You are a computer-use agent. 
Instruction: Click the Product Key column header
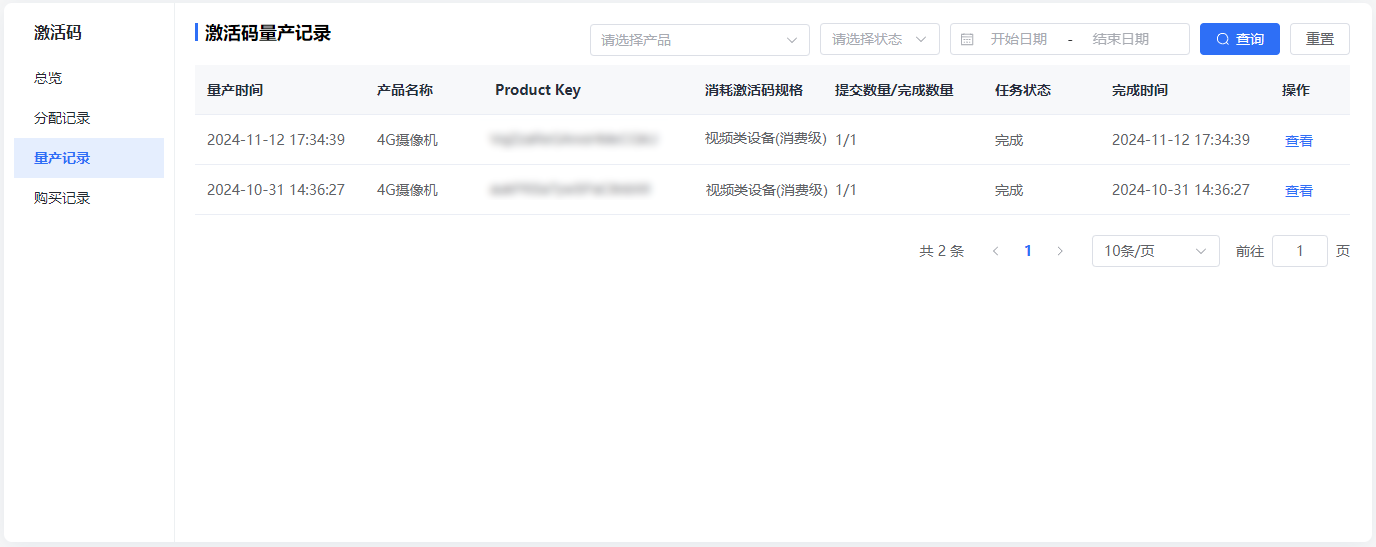click(538, 90)
